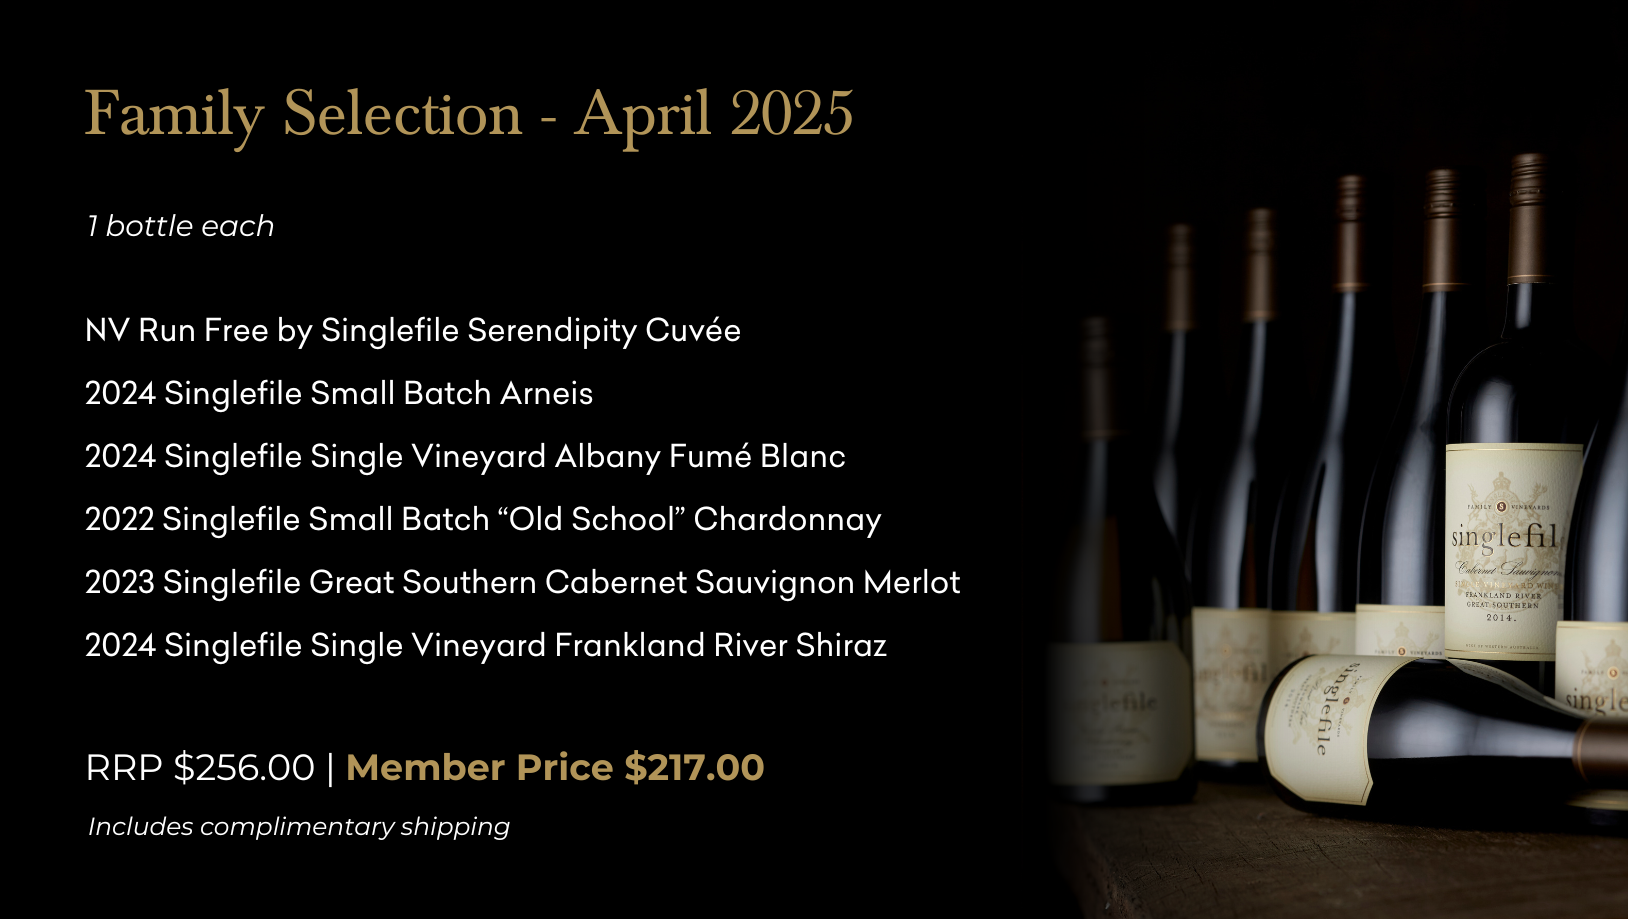The height and width of the screenshot is (919, 1628).
Task: Click the Family Selection - April 2025 heading
Action: 468,115
